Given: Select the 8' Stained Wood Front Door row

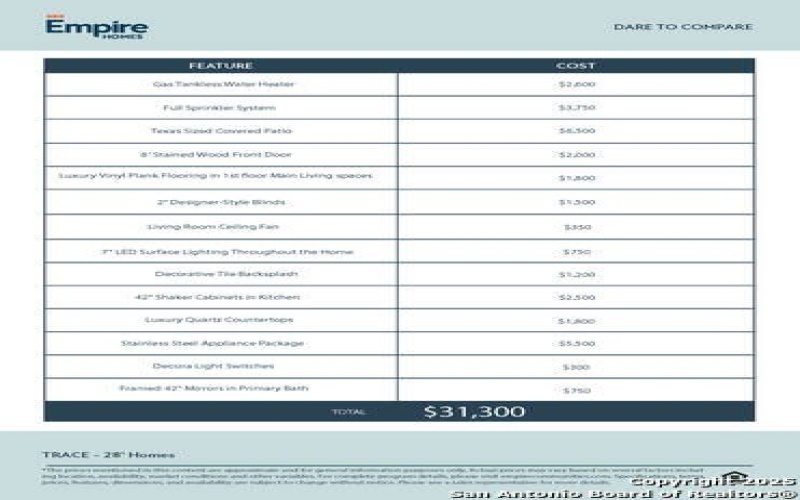Looking at the screenshot, I should click(x=221, y=154).
